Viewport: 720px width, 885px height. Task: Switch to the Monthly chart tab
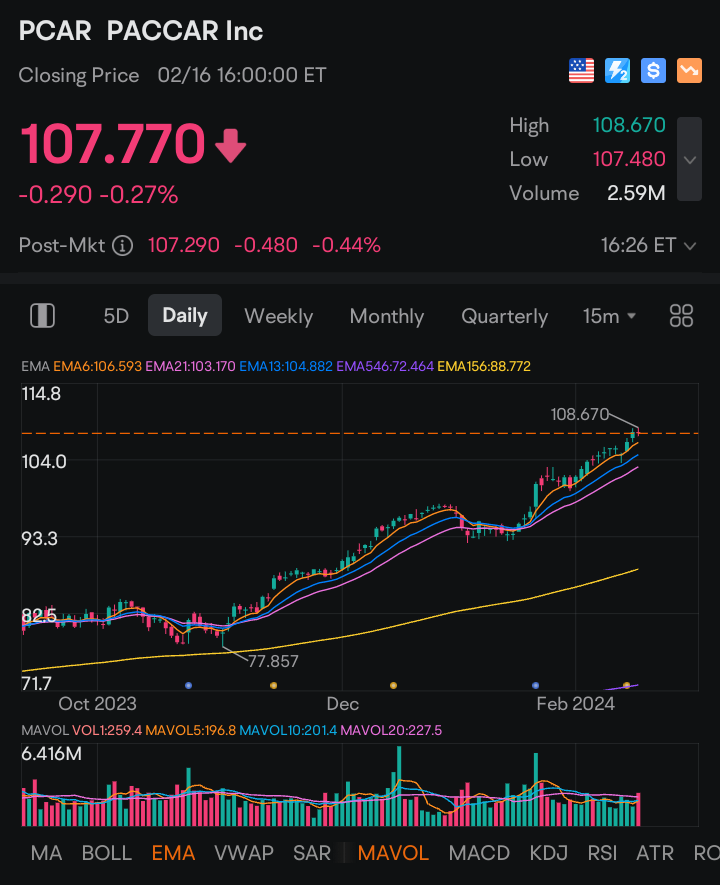(387, 316)
